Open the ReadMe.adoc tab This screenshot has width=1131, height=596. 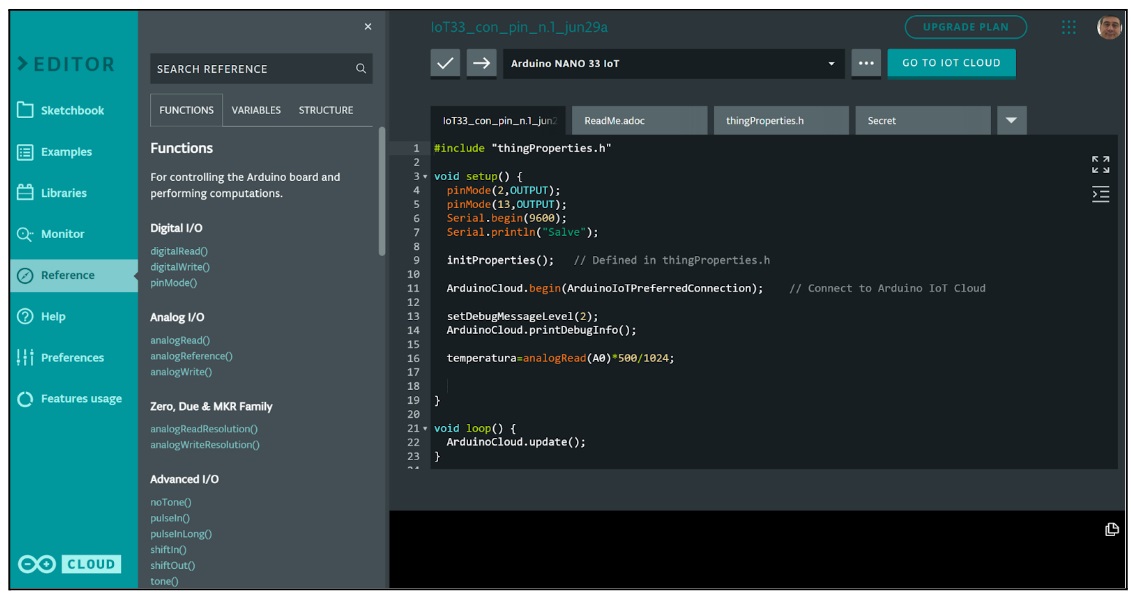[639, 120]
